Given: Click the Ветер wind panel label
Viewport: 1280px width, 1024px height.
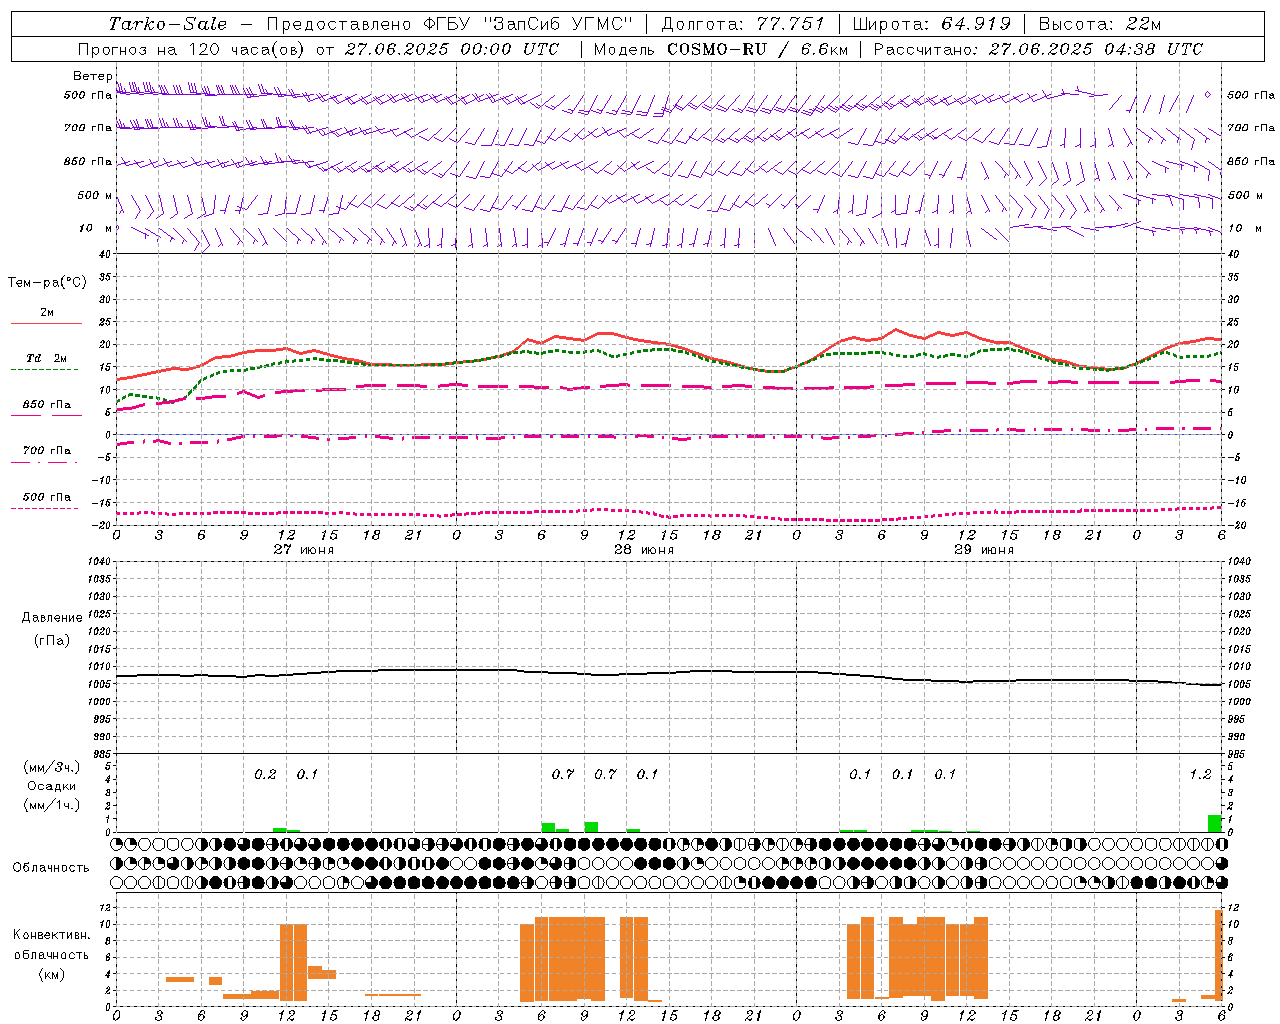Looking at the screenshot, I should pos(92,76).
